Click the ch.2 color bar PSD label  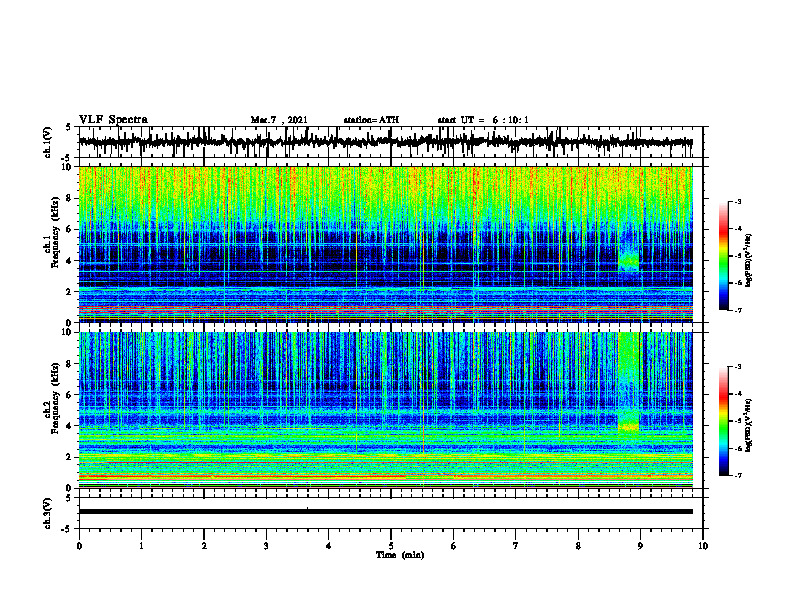tap(749, 425)
